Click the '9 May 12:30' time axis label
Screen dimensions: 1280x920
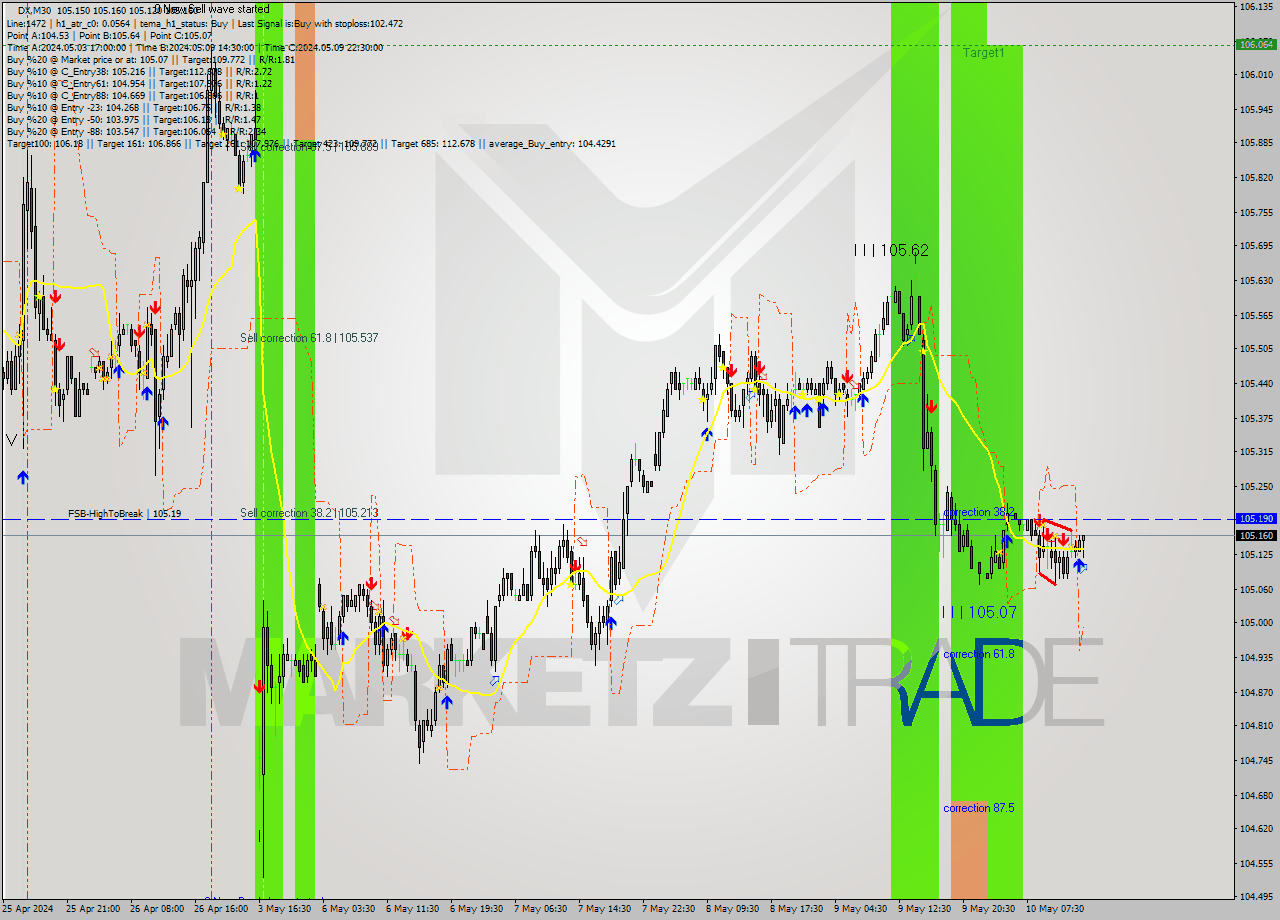tap(925, 909)
